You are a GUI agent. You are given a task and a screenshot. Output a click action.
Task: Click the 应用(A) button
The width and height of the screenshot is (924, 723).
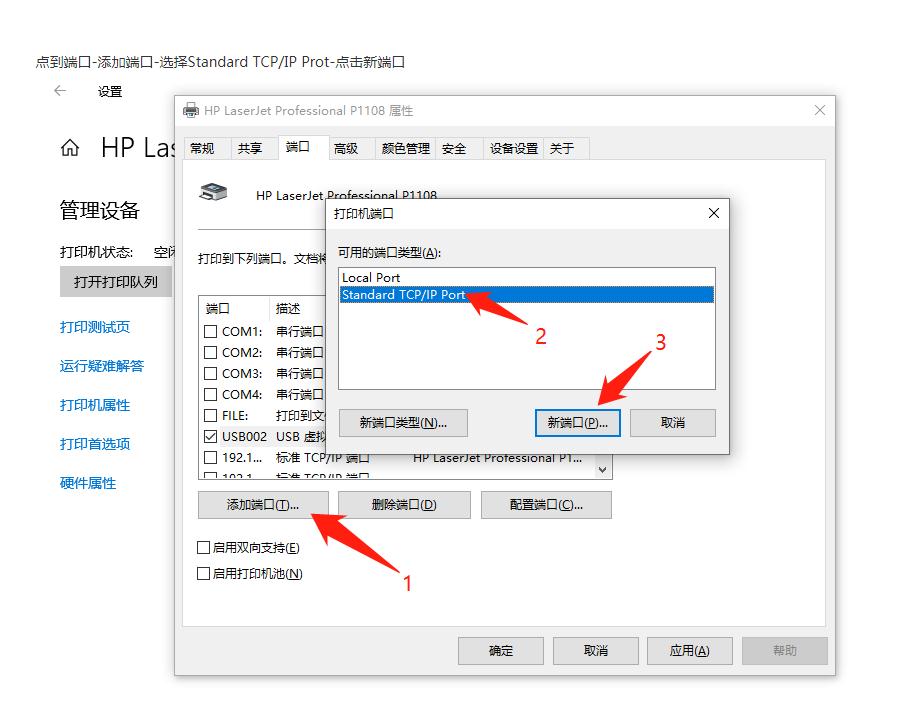click(x=690, y=651)
